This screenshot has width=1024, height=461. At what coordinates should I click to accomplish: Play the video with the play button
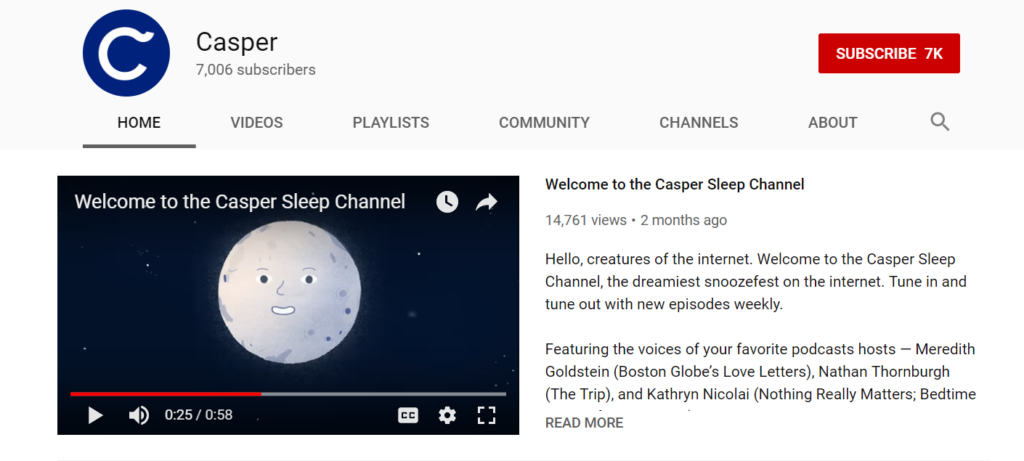(x=95, y=415)
